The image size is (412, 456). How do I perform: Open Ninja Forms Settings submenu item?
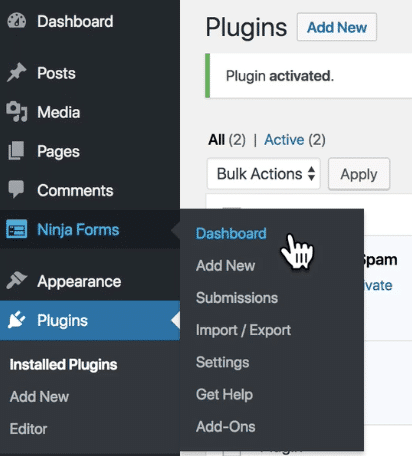(222, 362)
